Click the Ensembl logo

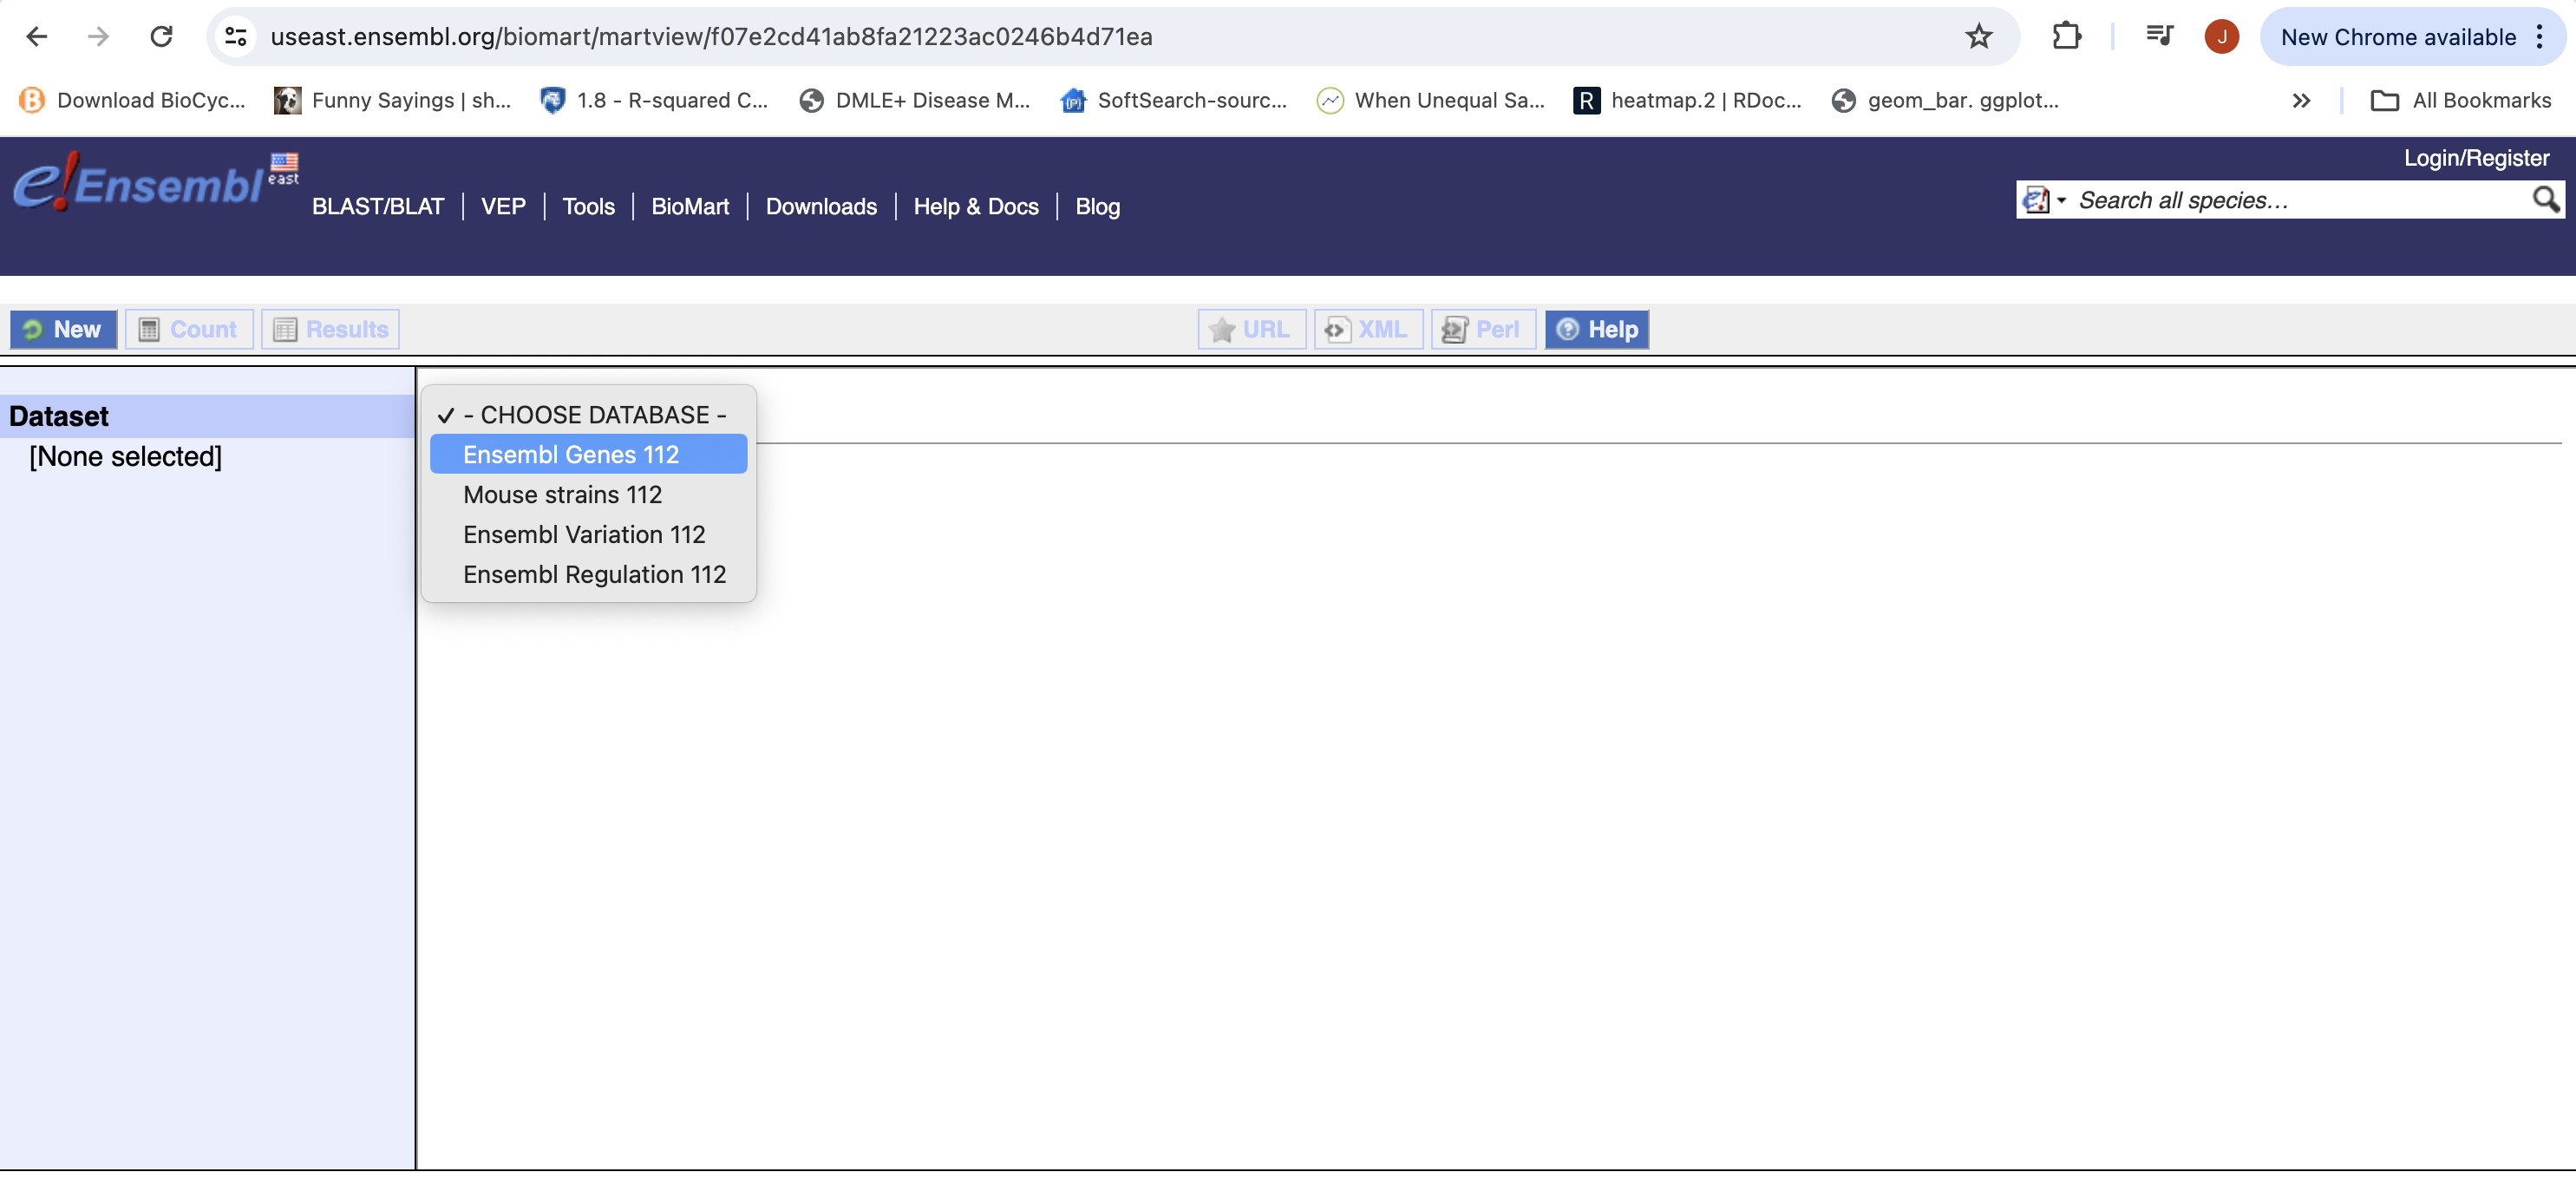pos(140,184)
